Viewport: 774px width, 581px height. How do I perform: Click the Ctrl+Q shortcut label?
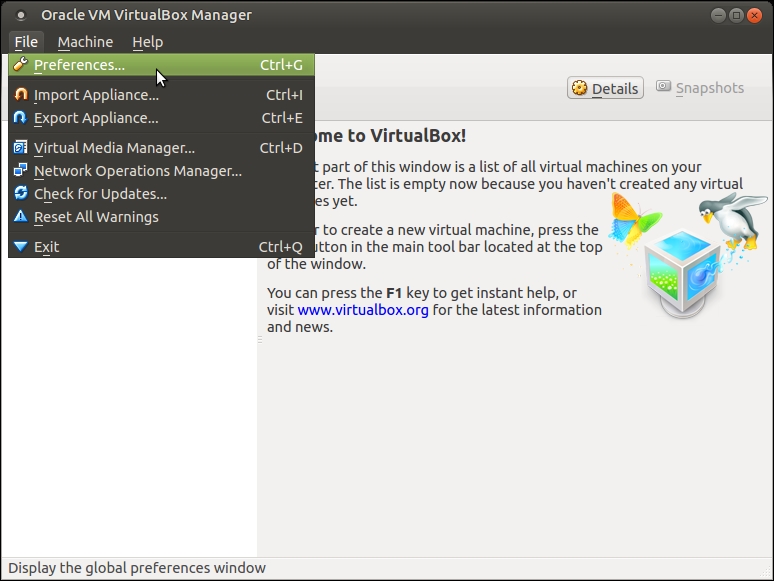click(280, 246)
